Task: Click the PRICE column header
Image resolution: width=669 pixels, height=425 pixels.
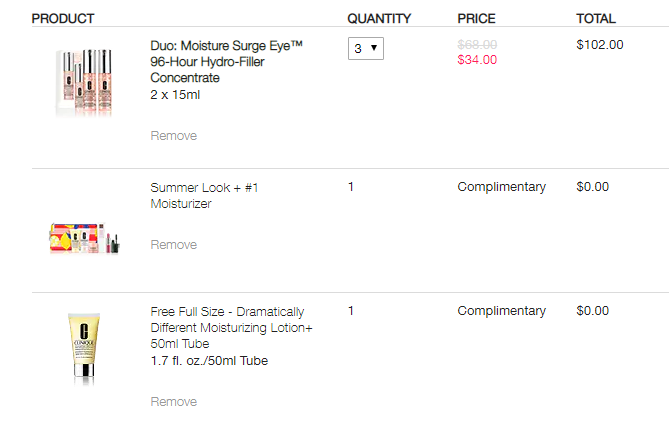Action: (x=476, y=18)
